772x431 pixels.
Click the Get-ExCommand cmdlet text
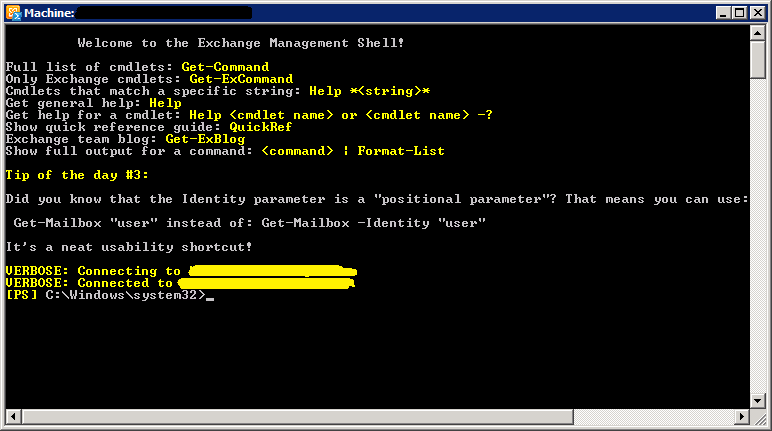pos(241,79)
